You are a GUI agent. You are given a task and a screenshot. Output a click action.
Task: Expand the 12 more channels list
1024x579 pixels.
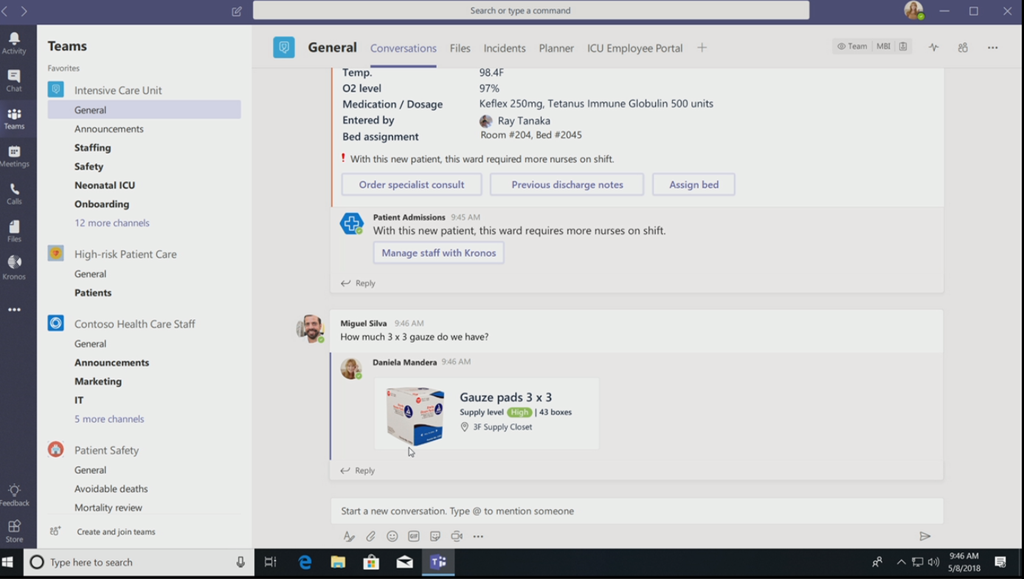click(111, 223)
